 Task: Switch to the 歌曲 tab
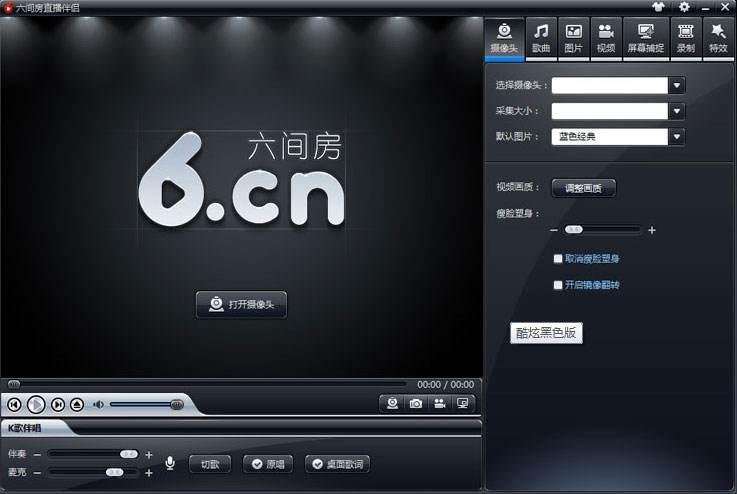click(541, 39)
